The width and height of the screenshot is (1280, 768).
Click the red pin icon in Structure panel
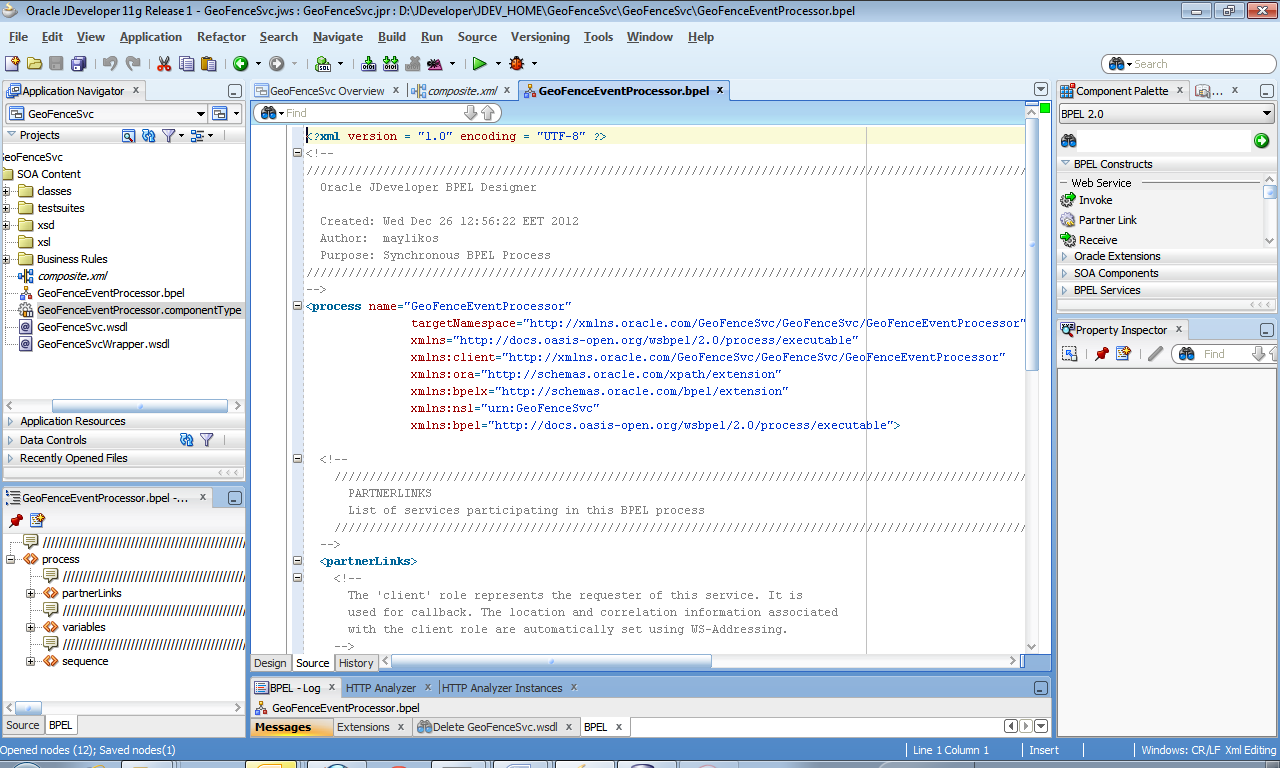click(16, 520)
